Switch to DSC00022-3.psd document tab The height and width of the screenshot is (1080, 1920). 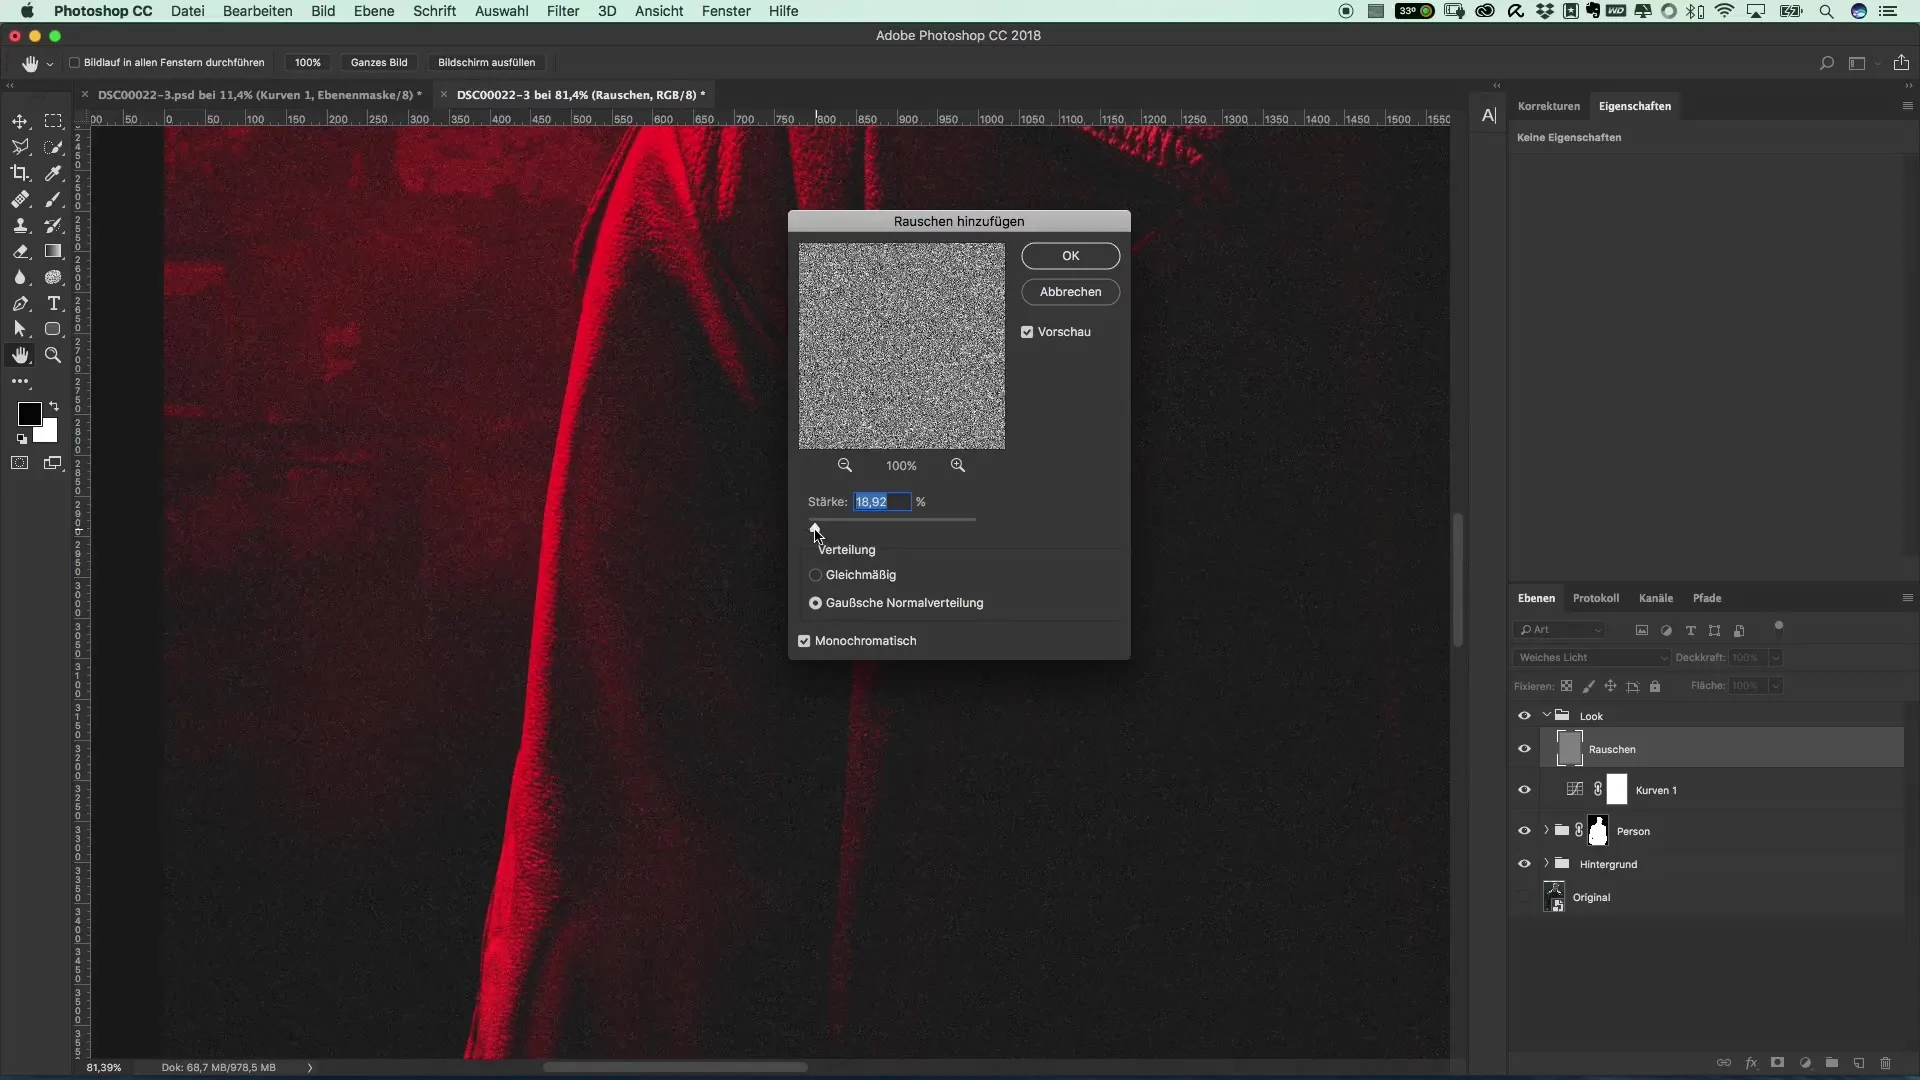[259, 95]
